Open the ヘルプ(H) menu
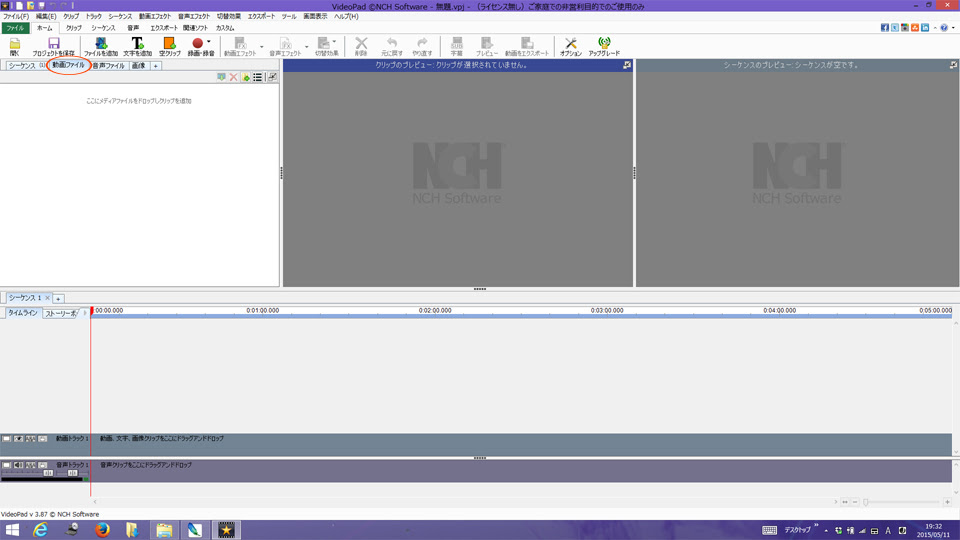This screenshot has width=960, height=540. (x=346, y=17)
